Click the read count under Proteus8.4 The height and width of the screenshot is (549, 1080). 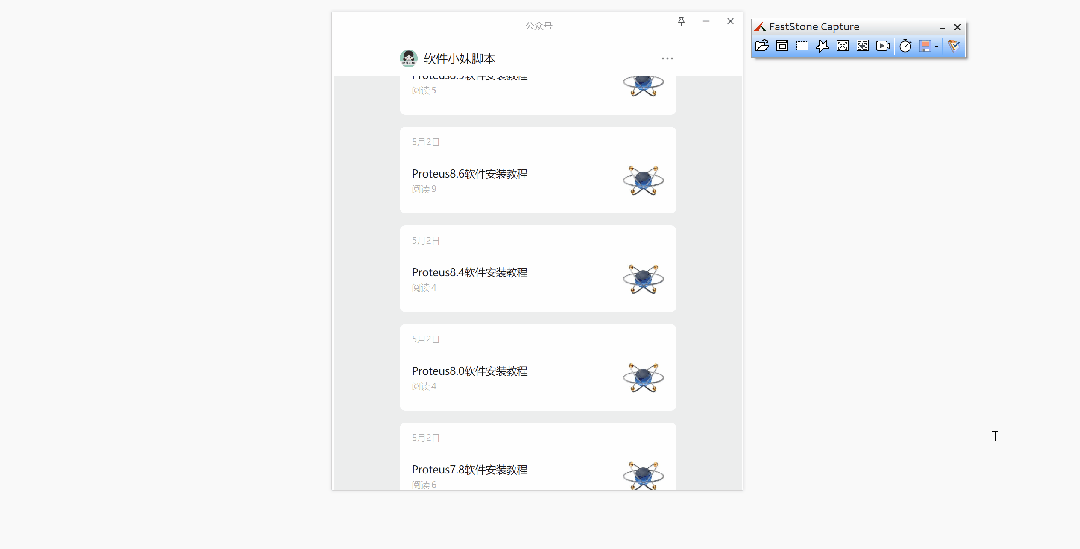[x=424, y=288]
